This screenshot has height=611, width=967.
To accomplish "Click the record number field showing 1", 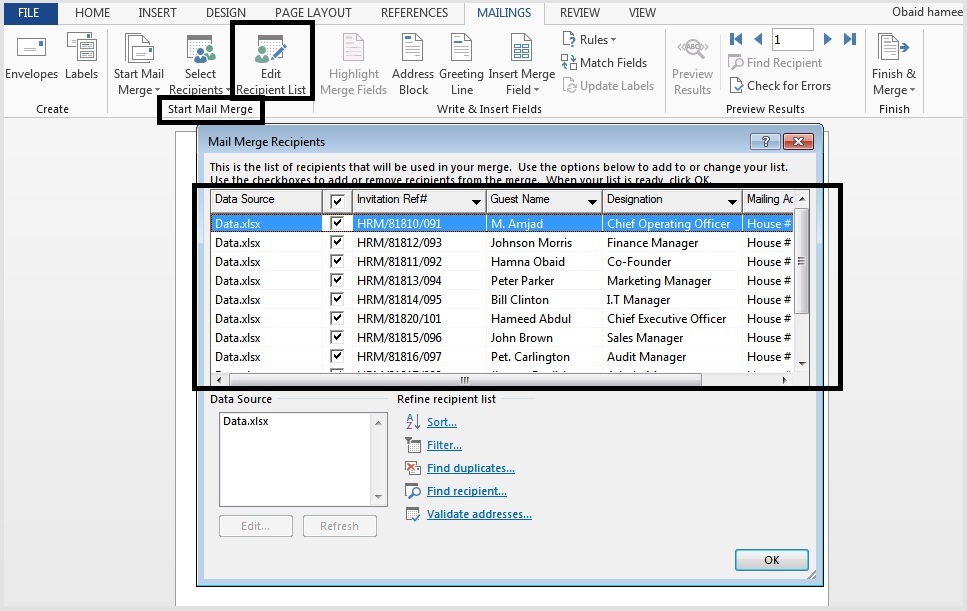I will [792, 39].
